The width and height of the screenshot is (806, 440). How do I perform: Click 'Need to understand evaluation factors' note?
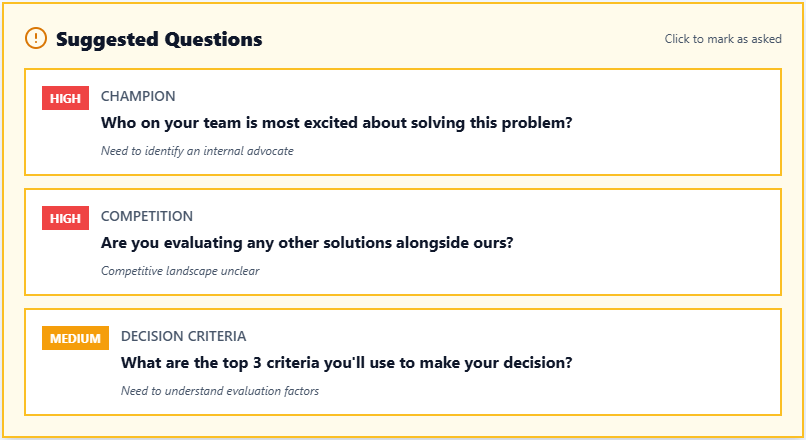220,391
